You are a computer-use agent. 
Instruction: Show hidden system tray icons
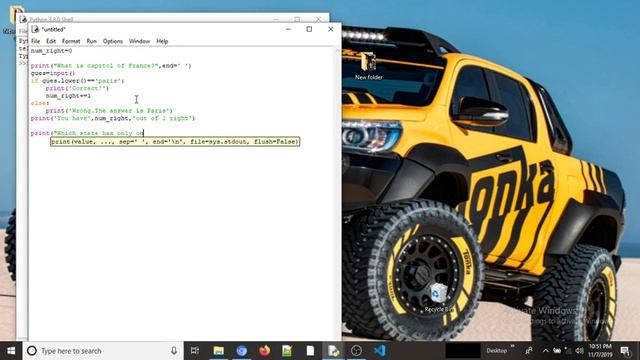tap(545, 351)
